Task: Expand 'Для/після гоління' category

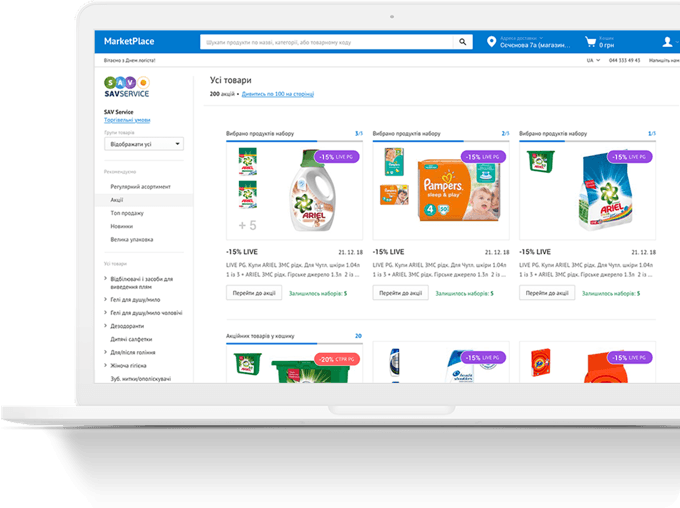Action: (x=105, y=352)
